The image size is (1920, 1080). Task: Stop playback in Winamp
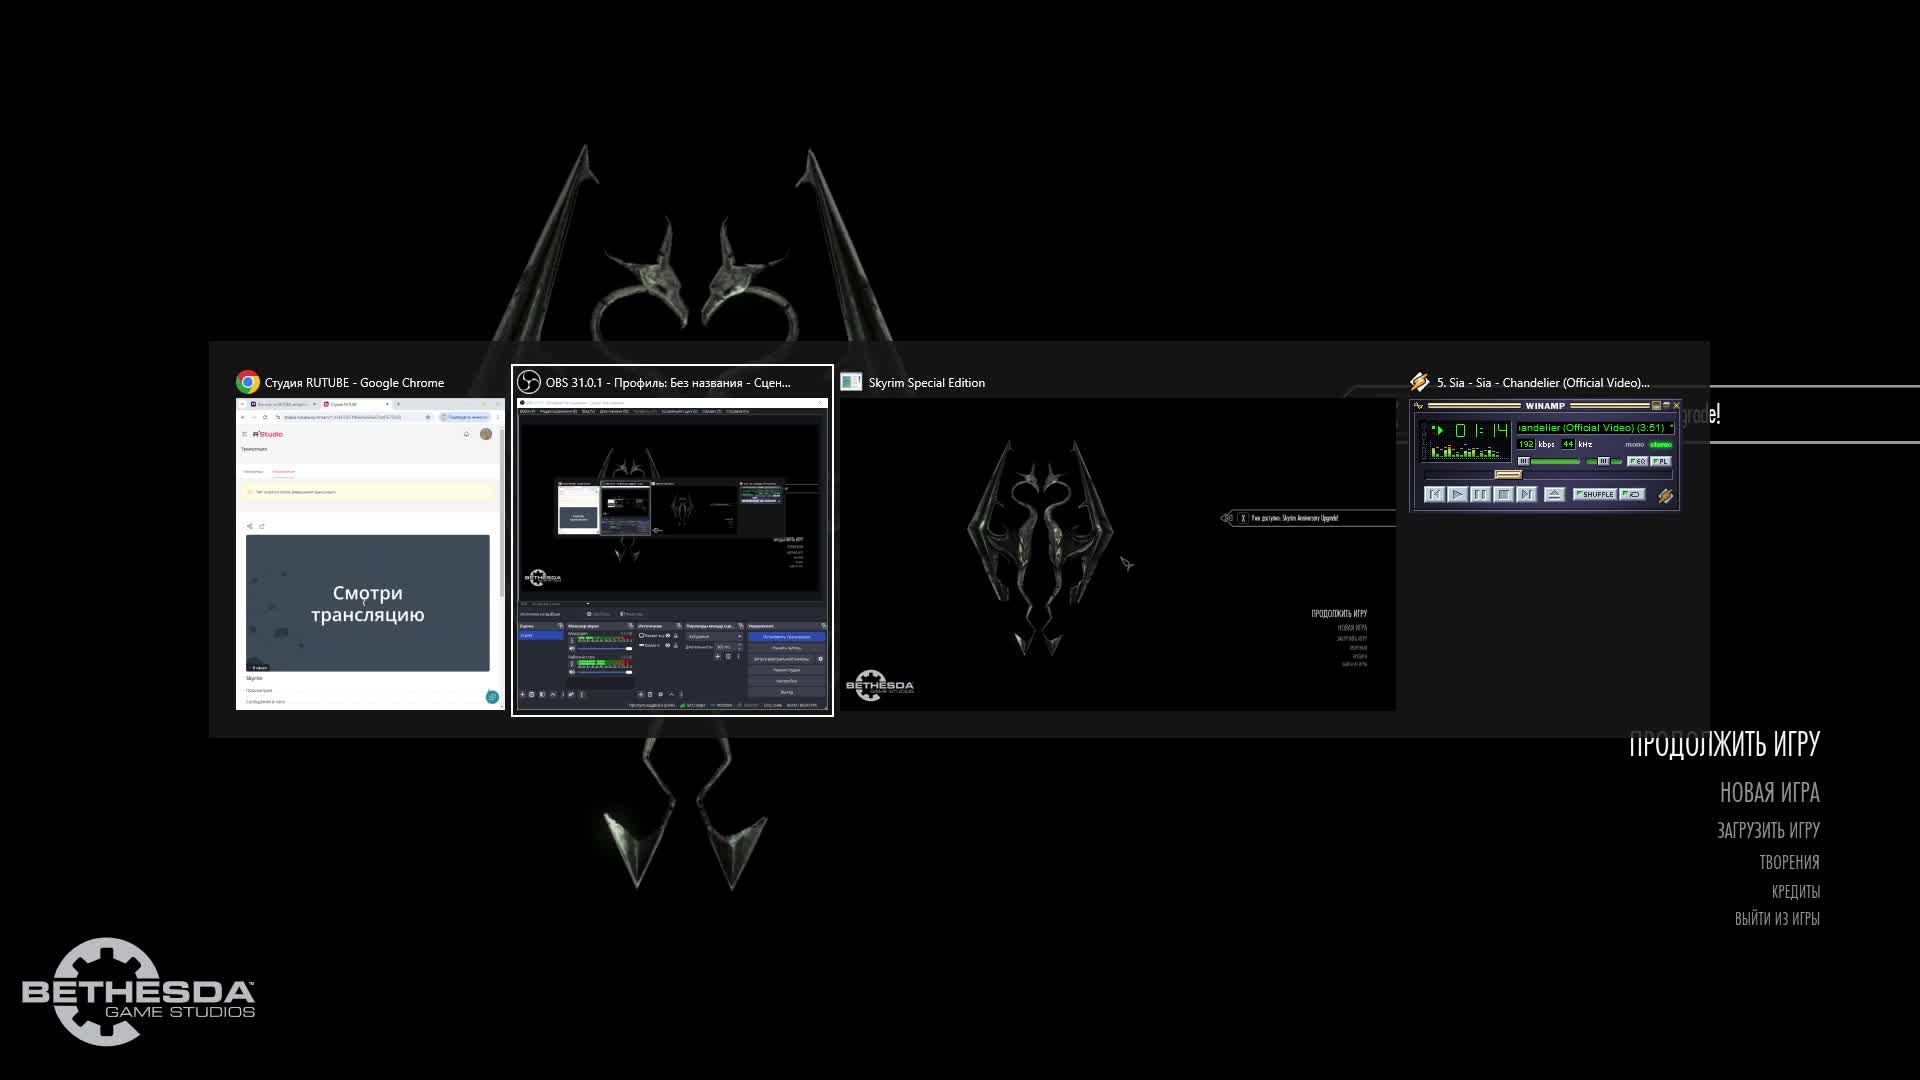pyautogui.click(x=1504, y=495)
